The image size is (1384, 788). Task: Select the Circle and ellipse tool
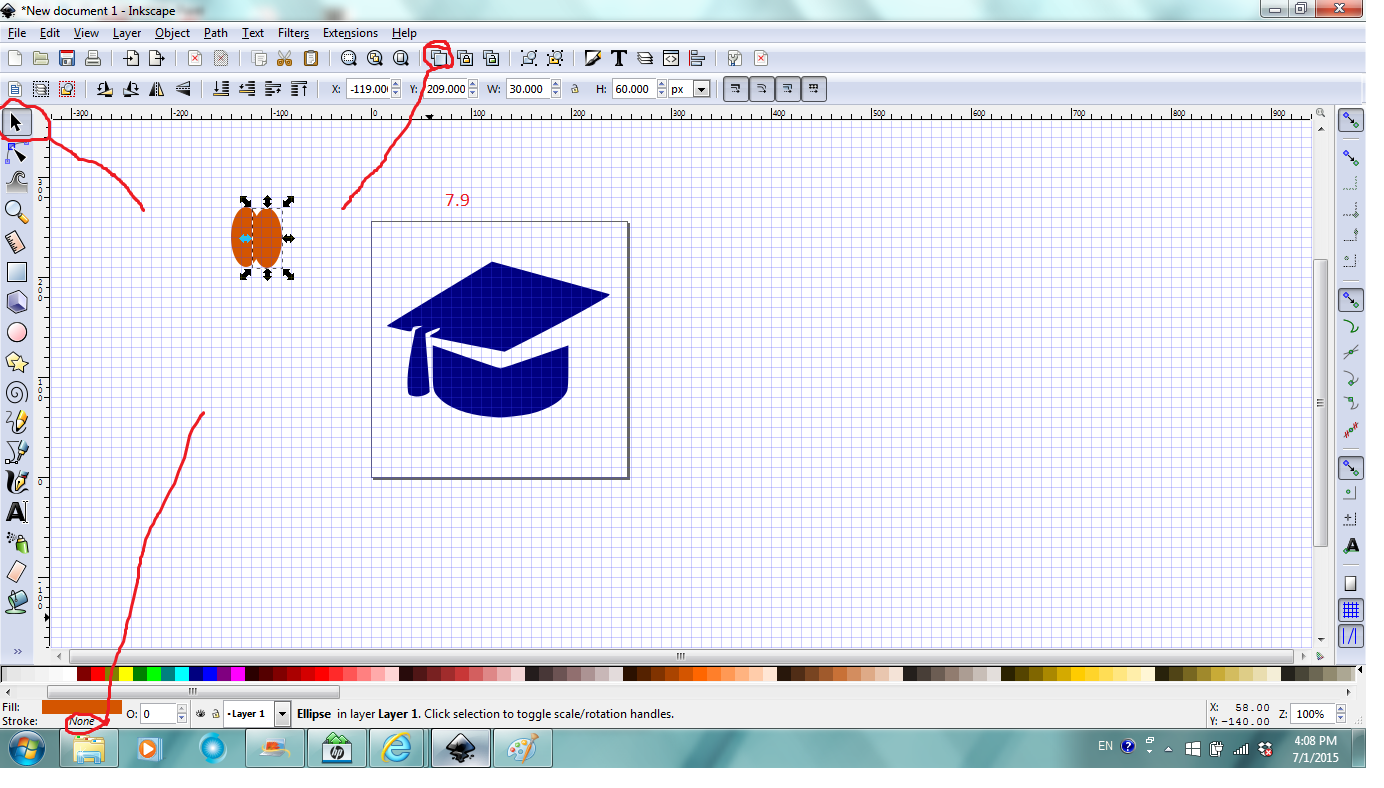[x=16, y=332]
